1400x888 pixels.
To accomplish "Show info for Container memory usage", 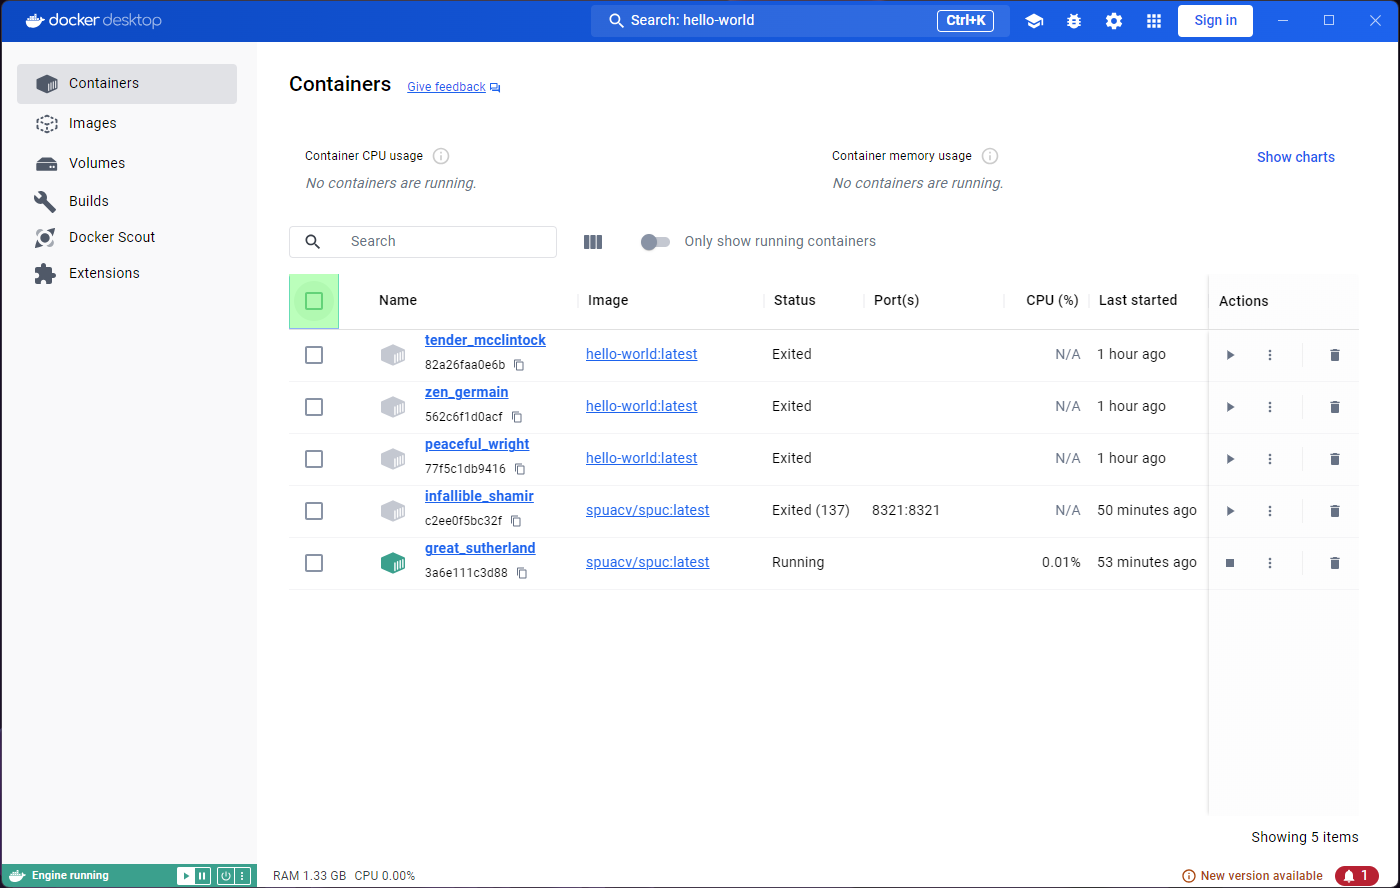I will [x=990, y=156].
